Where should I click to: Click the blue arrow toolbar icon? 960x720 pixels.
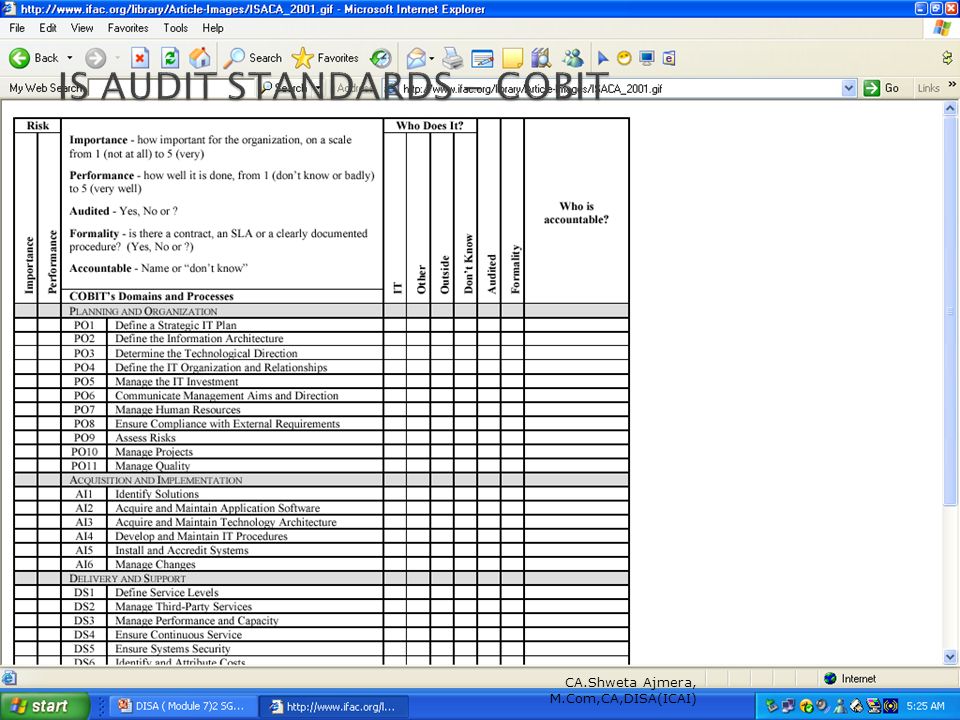tap(603, 58)
